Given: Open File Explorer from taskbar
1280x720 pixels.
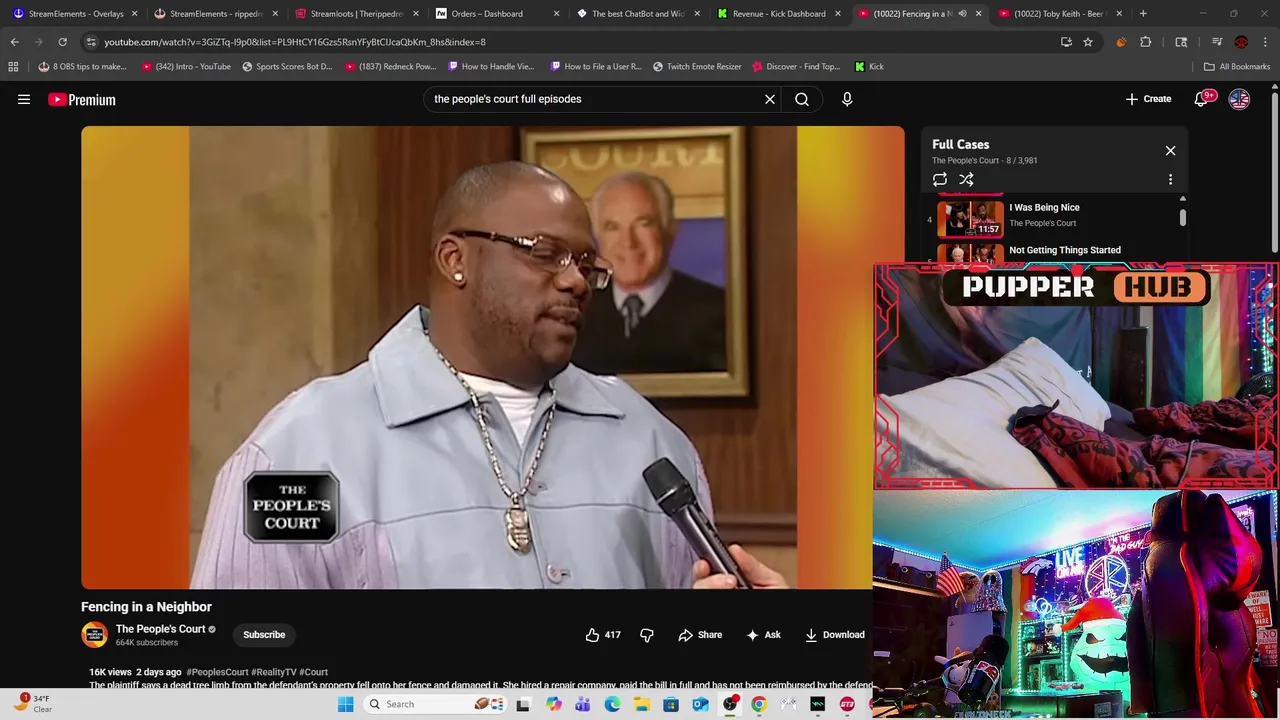Looking at the screenshot, I should coord(641,704).
